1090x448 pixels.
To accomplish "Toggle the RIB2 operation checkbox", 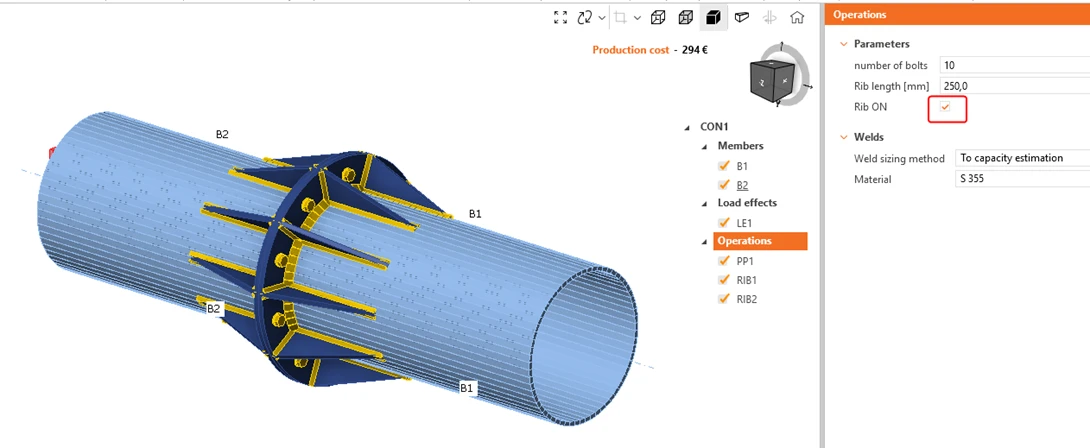I will tap(724, 299).
